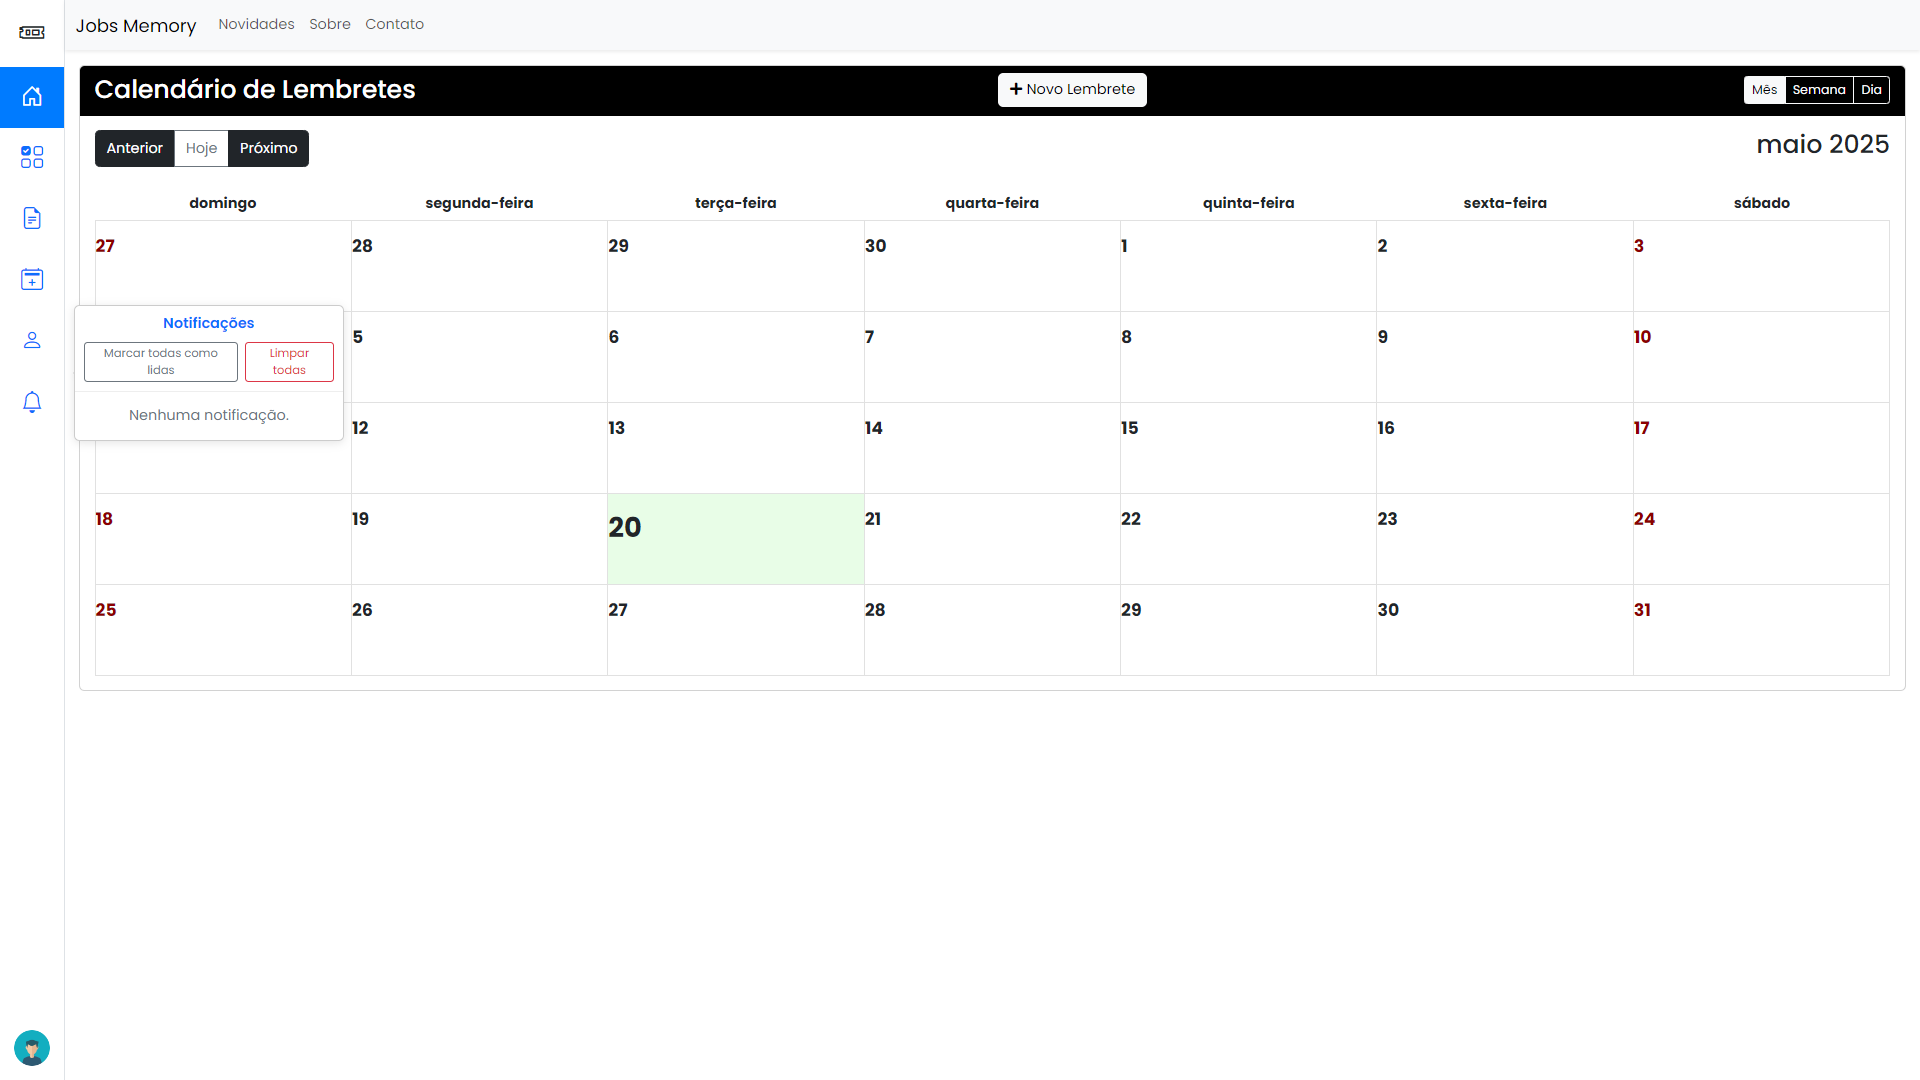Open the Sobre menu item
This screenshot has width=1920, height=1080.
329,24
